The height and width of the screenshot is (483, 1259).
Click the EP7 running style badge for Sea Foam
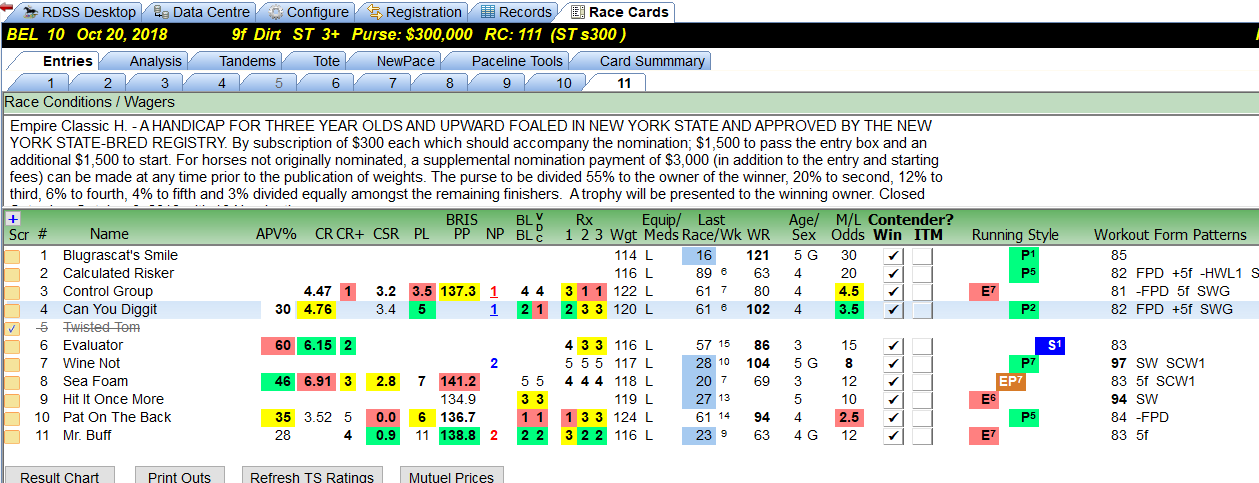click(x=1011, y=381)
